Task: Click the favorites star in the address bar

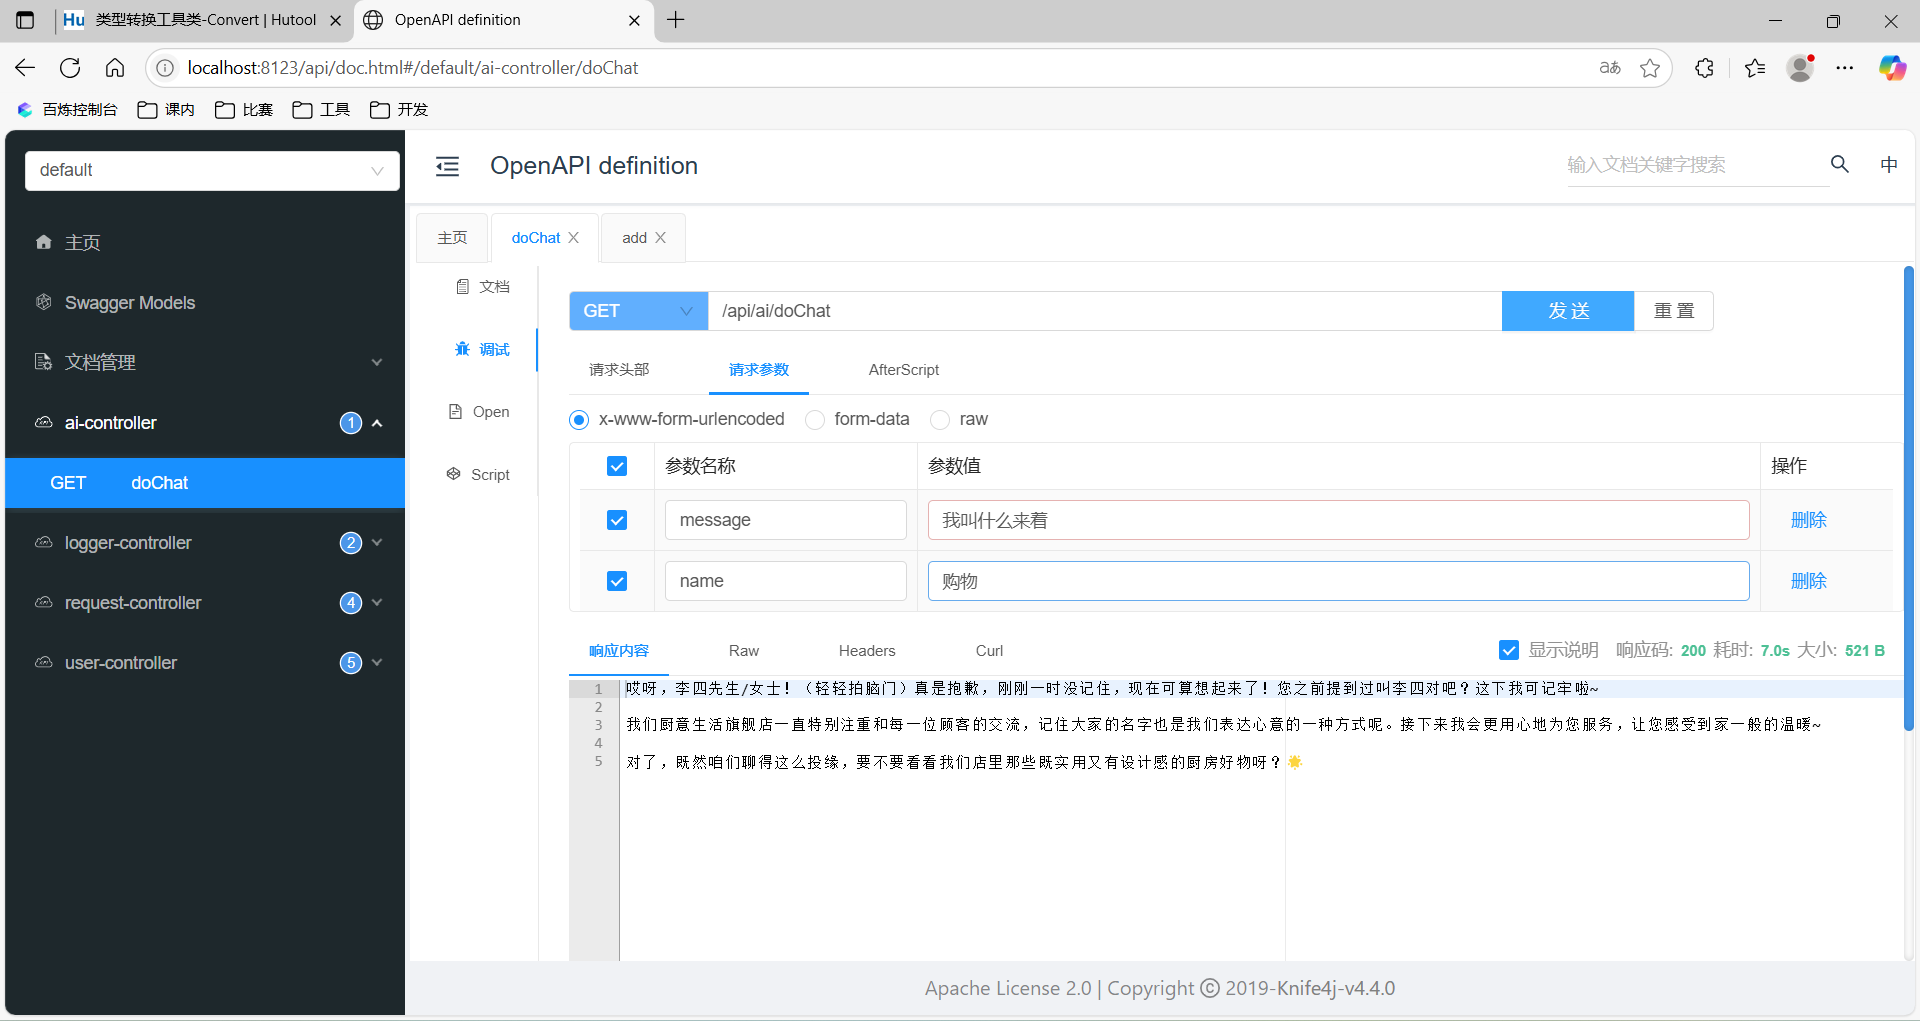Action: 1651,68
